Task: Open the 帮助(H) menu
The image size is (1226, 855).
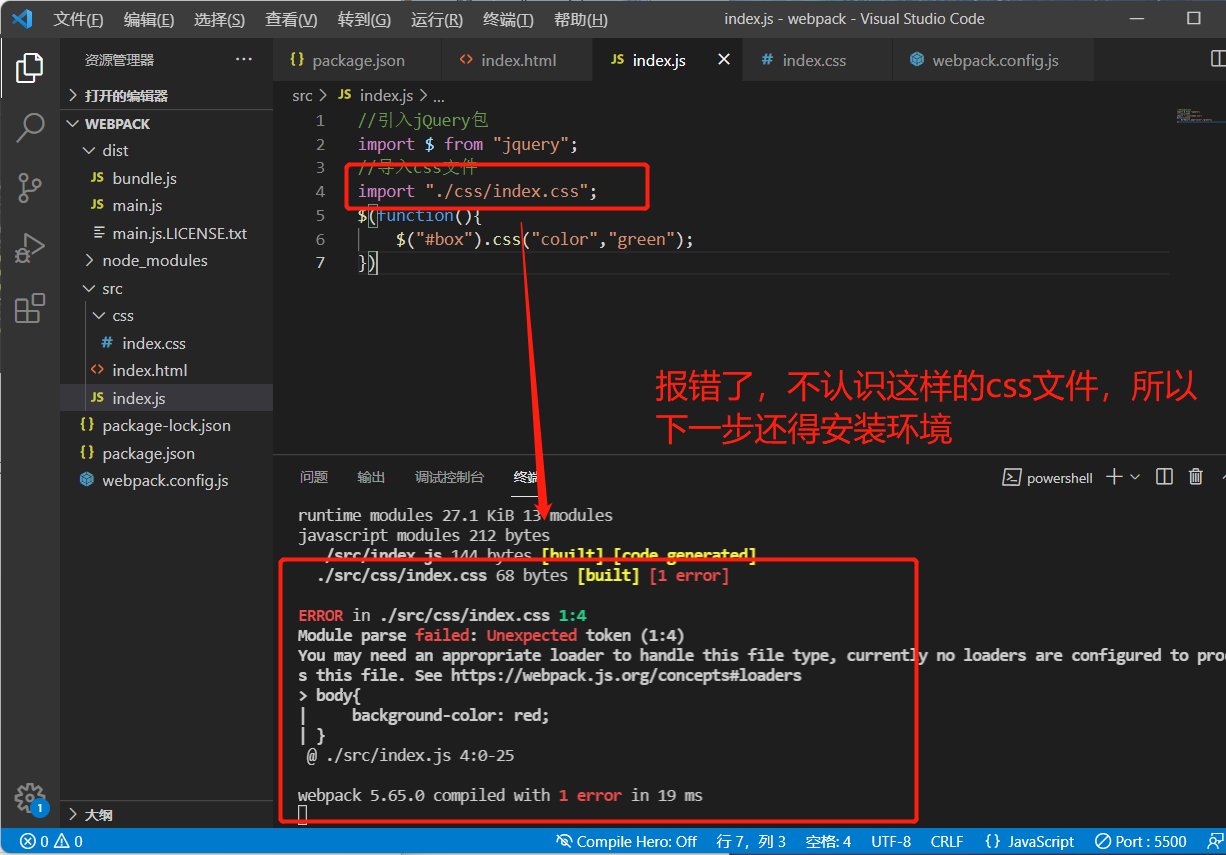Action: tap(580, 19)
